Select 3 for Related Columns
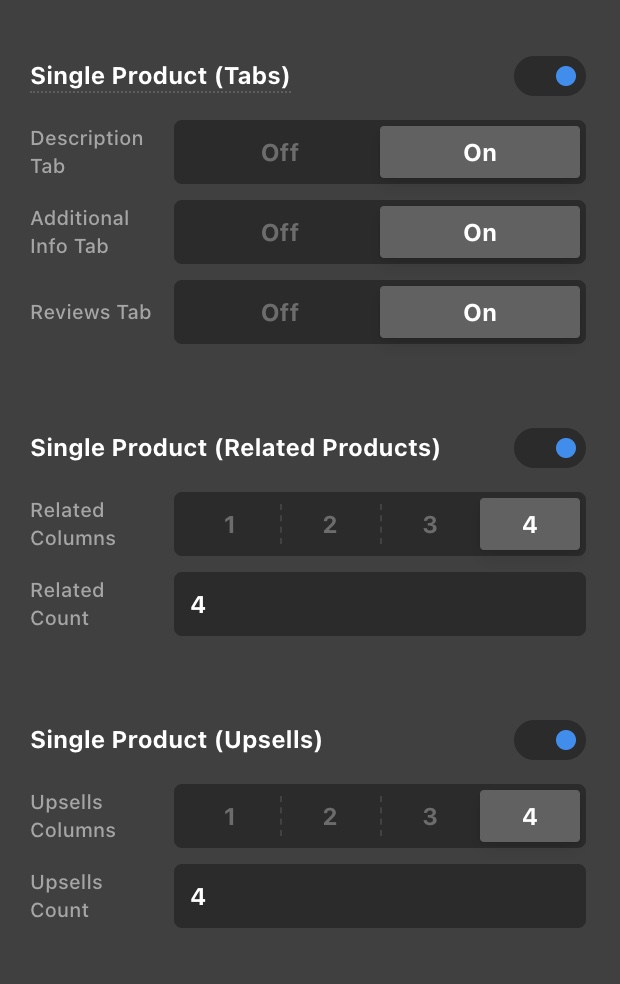620x984 pixels. (x=430, y=525)
